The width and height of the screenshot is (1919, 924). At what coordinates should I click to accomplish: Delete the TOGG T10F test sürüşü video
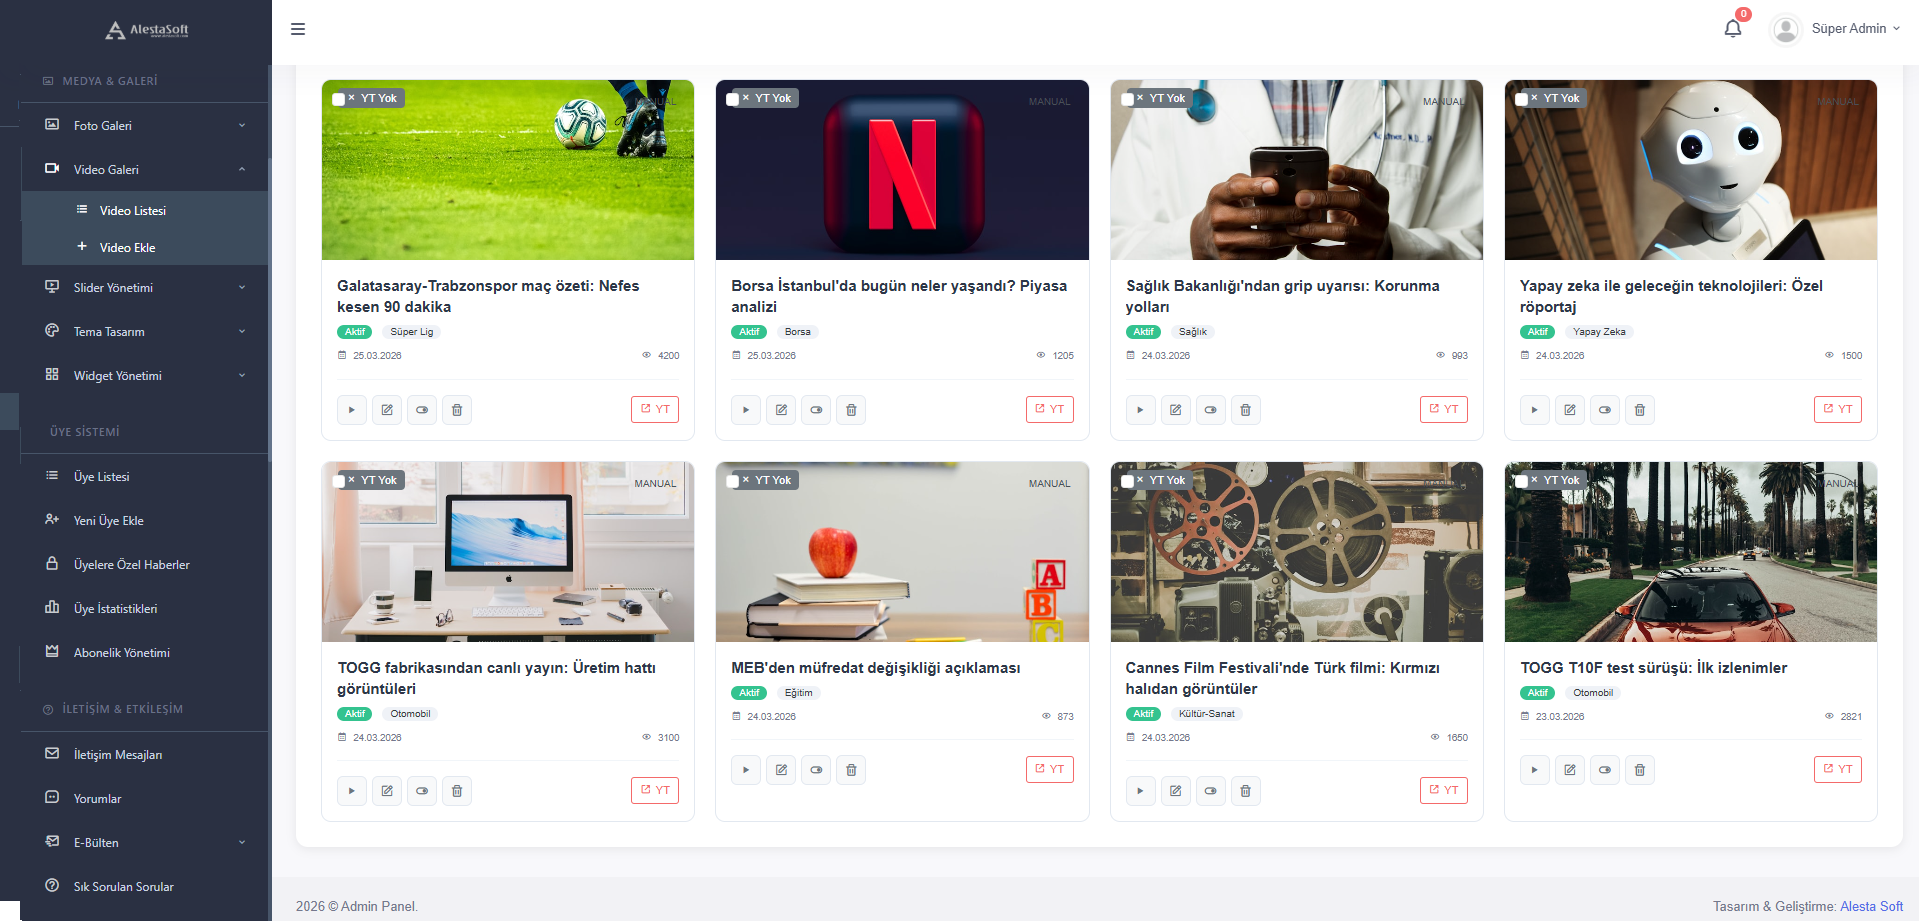[x=1639, y=770]
